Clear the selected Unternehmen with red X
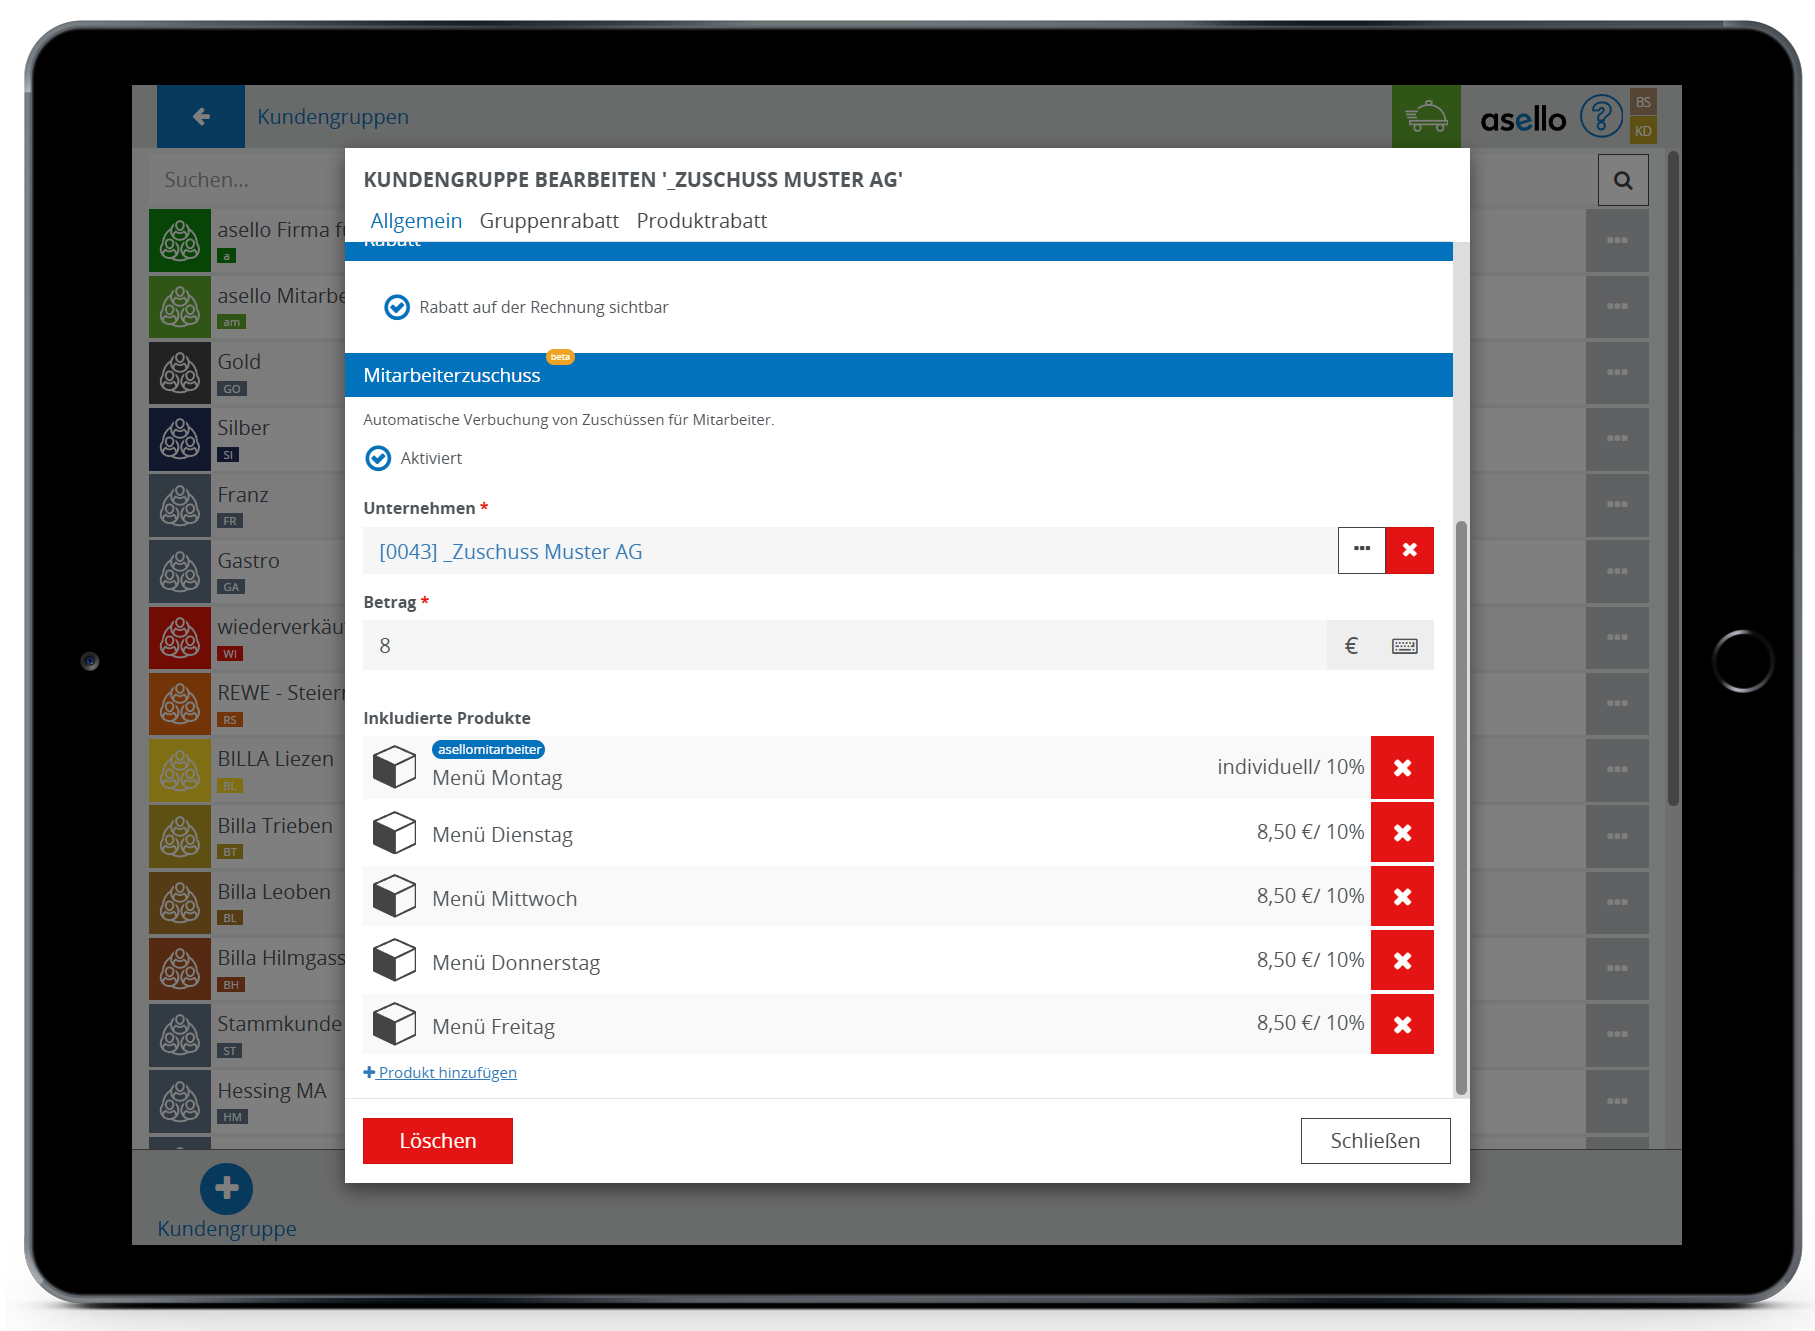The width and height of the screenshot is (1815, 1331). [1409, 550]
